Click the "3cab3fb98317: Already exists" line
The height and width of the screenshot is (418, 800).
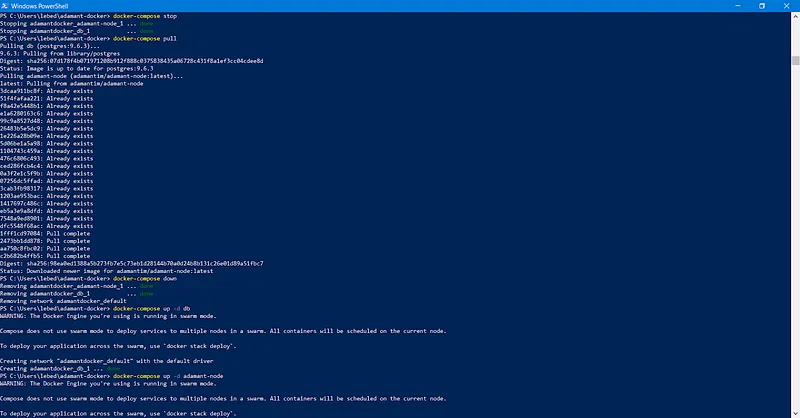tap(46, 188)
